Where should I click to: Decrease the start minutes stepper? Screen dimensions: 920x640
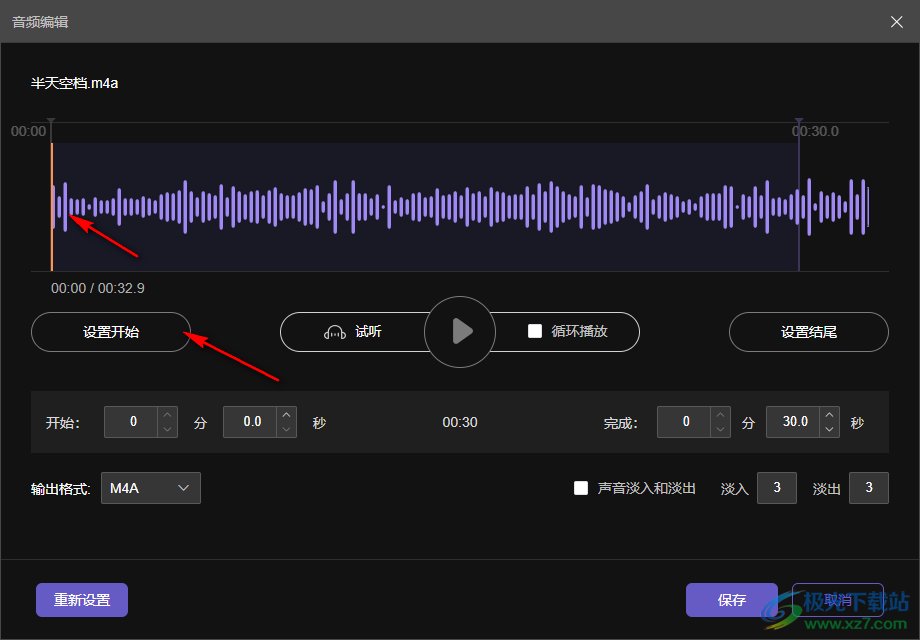click(x=167, y=429)
